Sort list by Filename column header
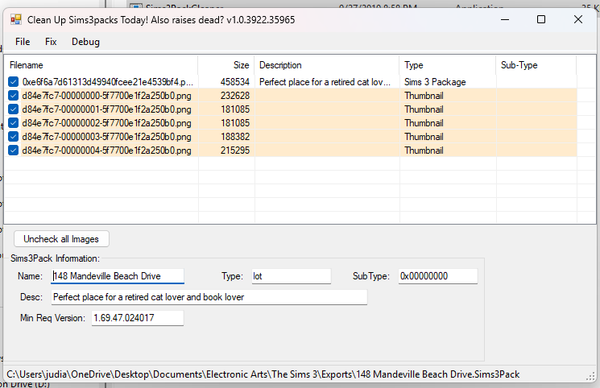The height and width of the screenshot is (388, 600). pos(101,65)
